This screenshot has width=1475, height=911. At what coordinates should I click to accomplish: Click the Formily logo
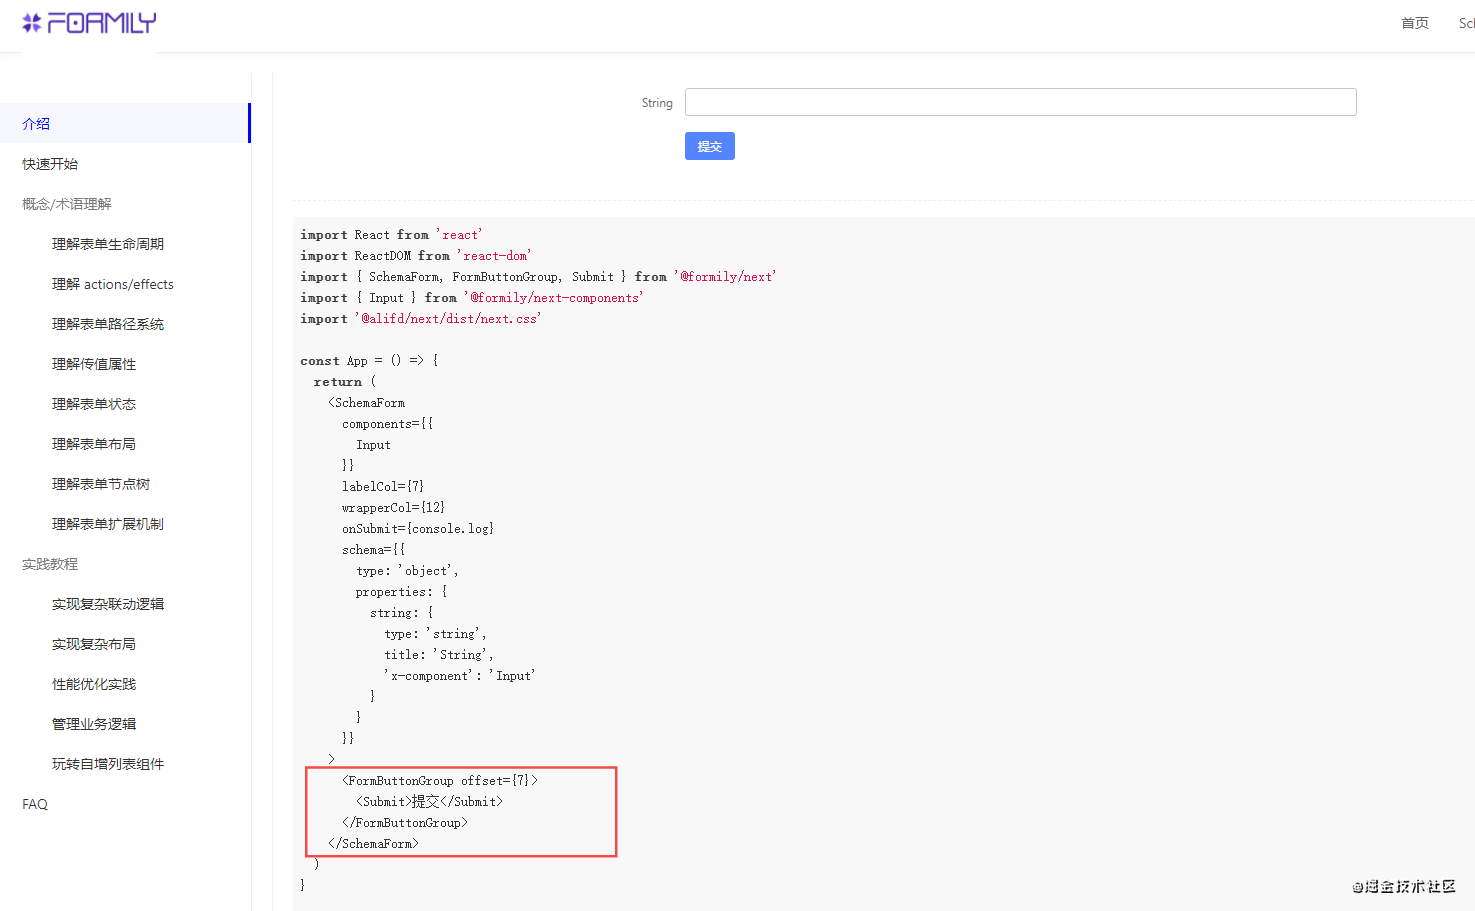[89, 23]
